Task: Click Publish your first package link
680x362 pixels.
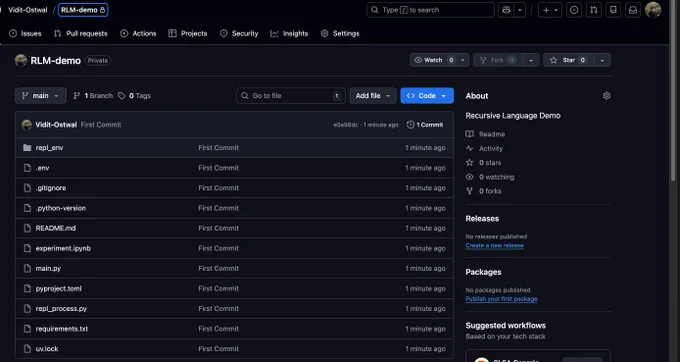Action: coord(501,299)
